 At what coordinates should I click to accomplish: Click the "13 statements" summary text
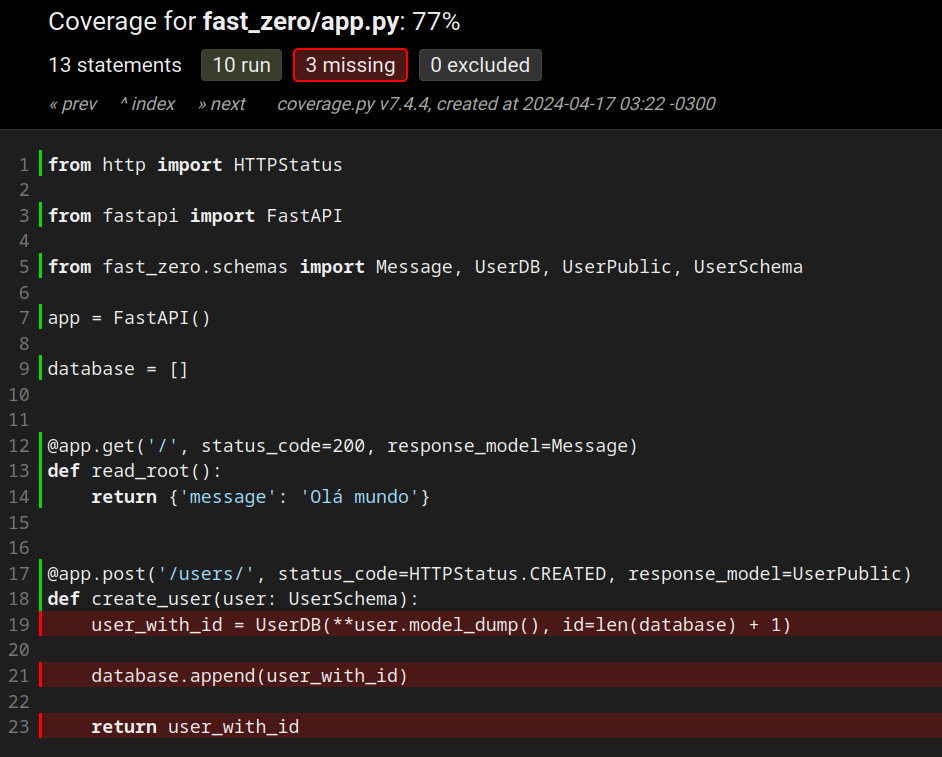click(x=115, y=65)
